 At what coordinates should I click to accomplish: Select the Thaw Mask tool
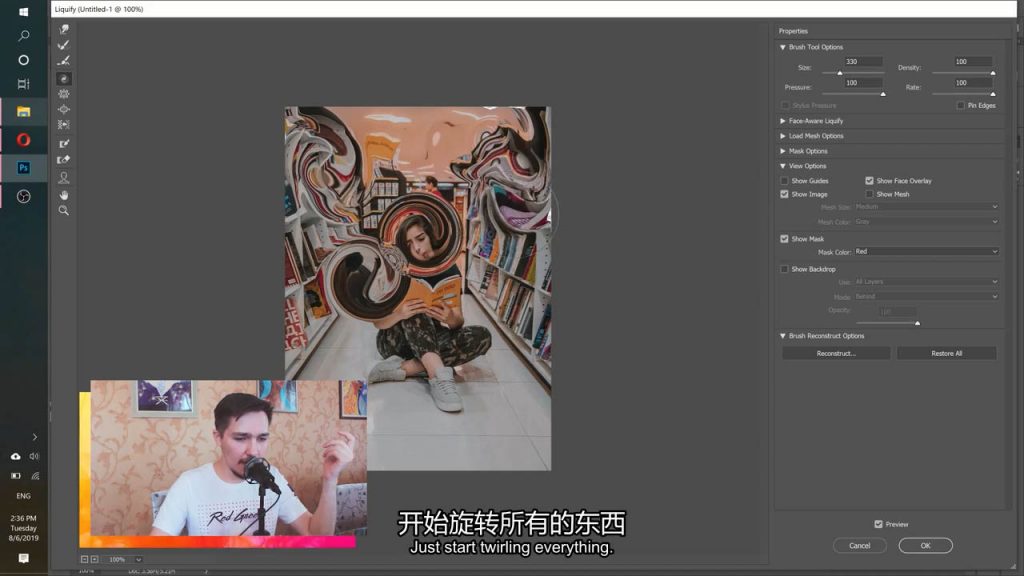[x=63, y=159]
